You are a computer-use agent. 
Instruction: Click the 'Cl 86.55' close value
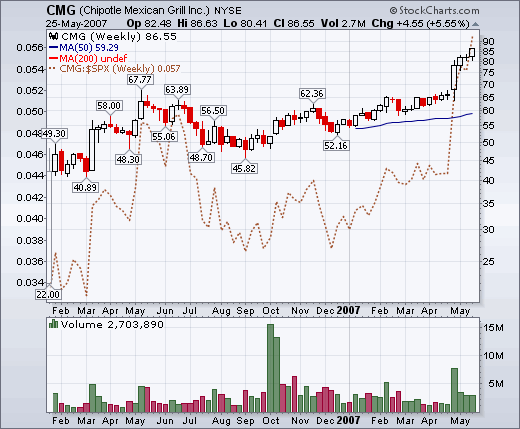(x=294, y=24)
